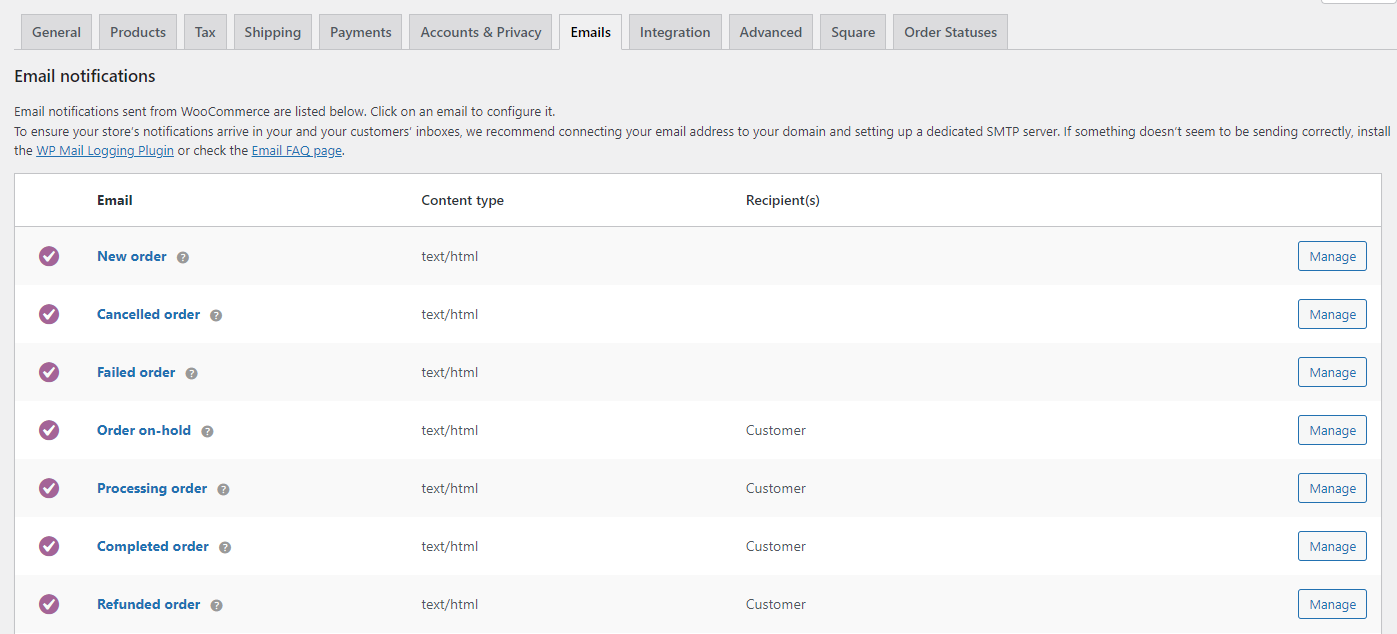Click the help icon next to Completed order
Viewport: 1397px width, 634px height.
tap(225, 547)
